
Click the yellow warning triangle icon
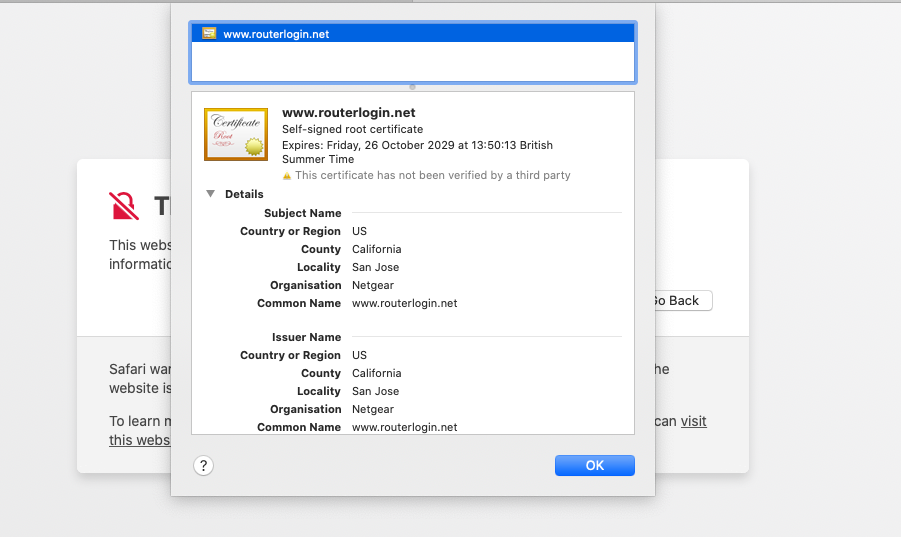click(287, 176)
